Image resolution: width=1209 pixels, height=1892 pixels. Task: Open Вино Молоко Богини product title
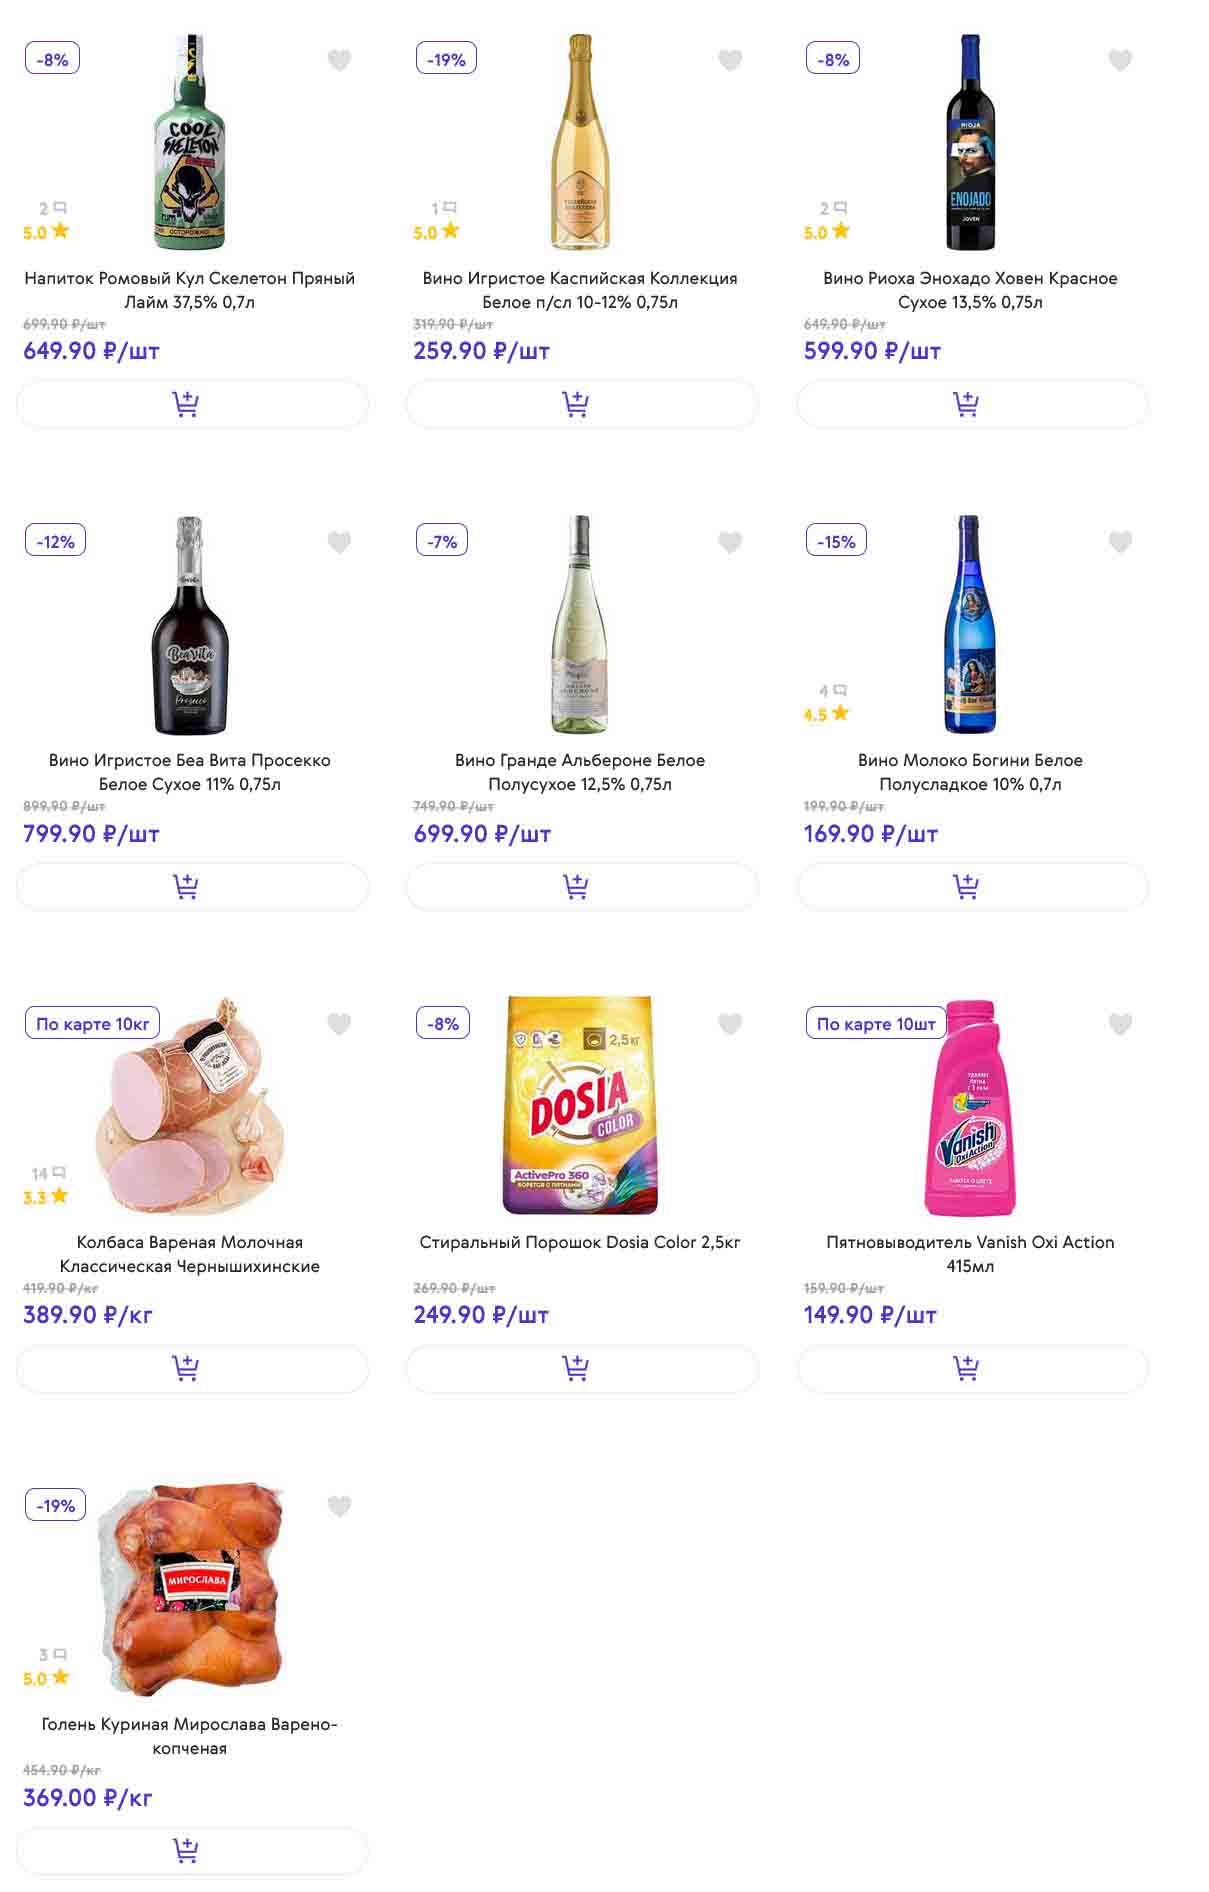tap(970, 772)
